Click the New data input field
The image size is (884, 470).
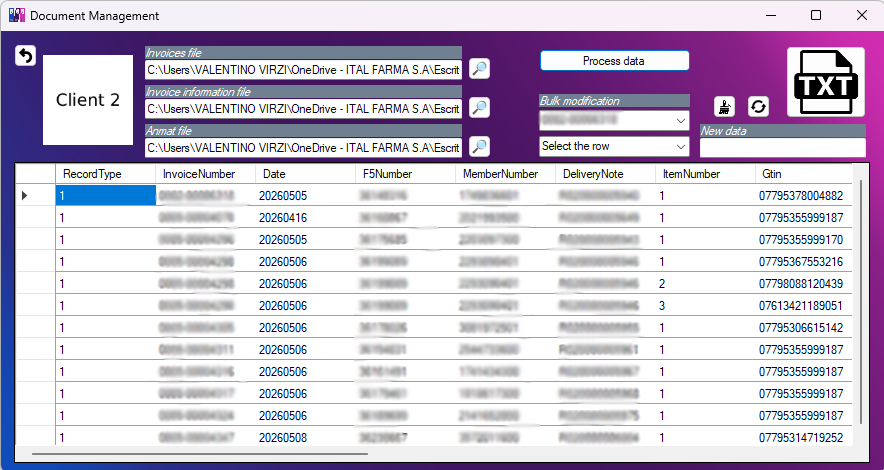point(783,148)
